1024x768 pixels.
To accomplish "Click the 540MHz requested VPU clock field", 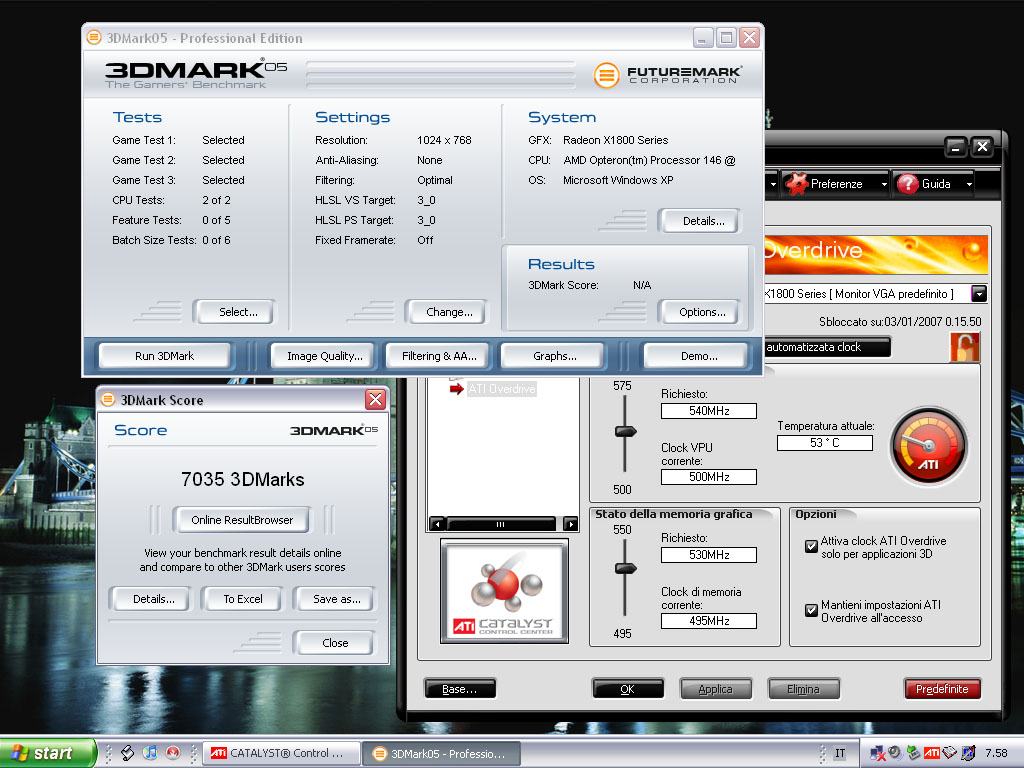I will click(x=709, y=411).
